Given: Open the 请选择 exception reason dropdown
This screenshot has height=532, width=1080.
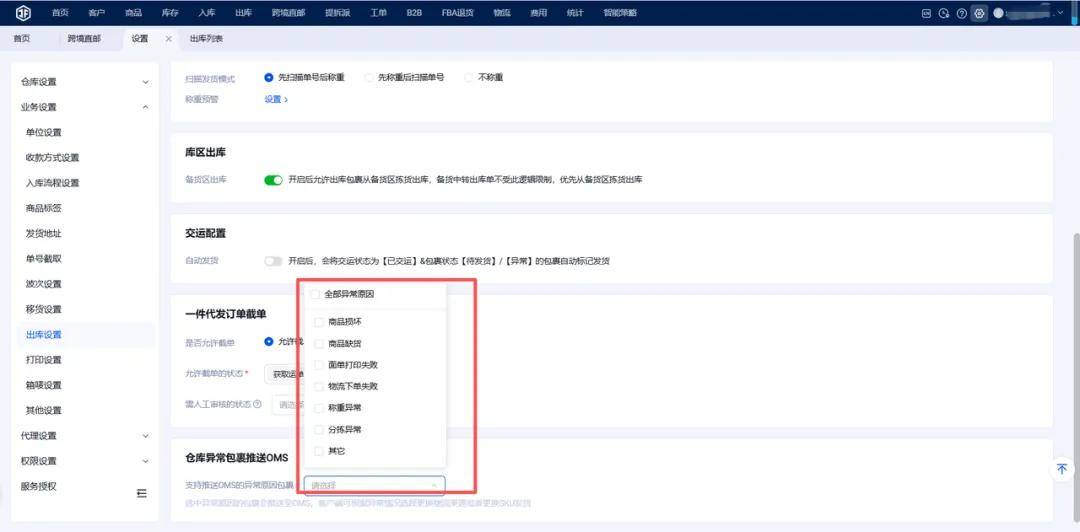Looking at the screenshot, I should point(375,485).
